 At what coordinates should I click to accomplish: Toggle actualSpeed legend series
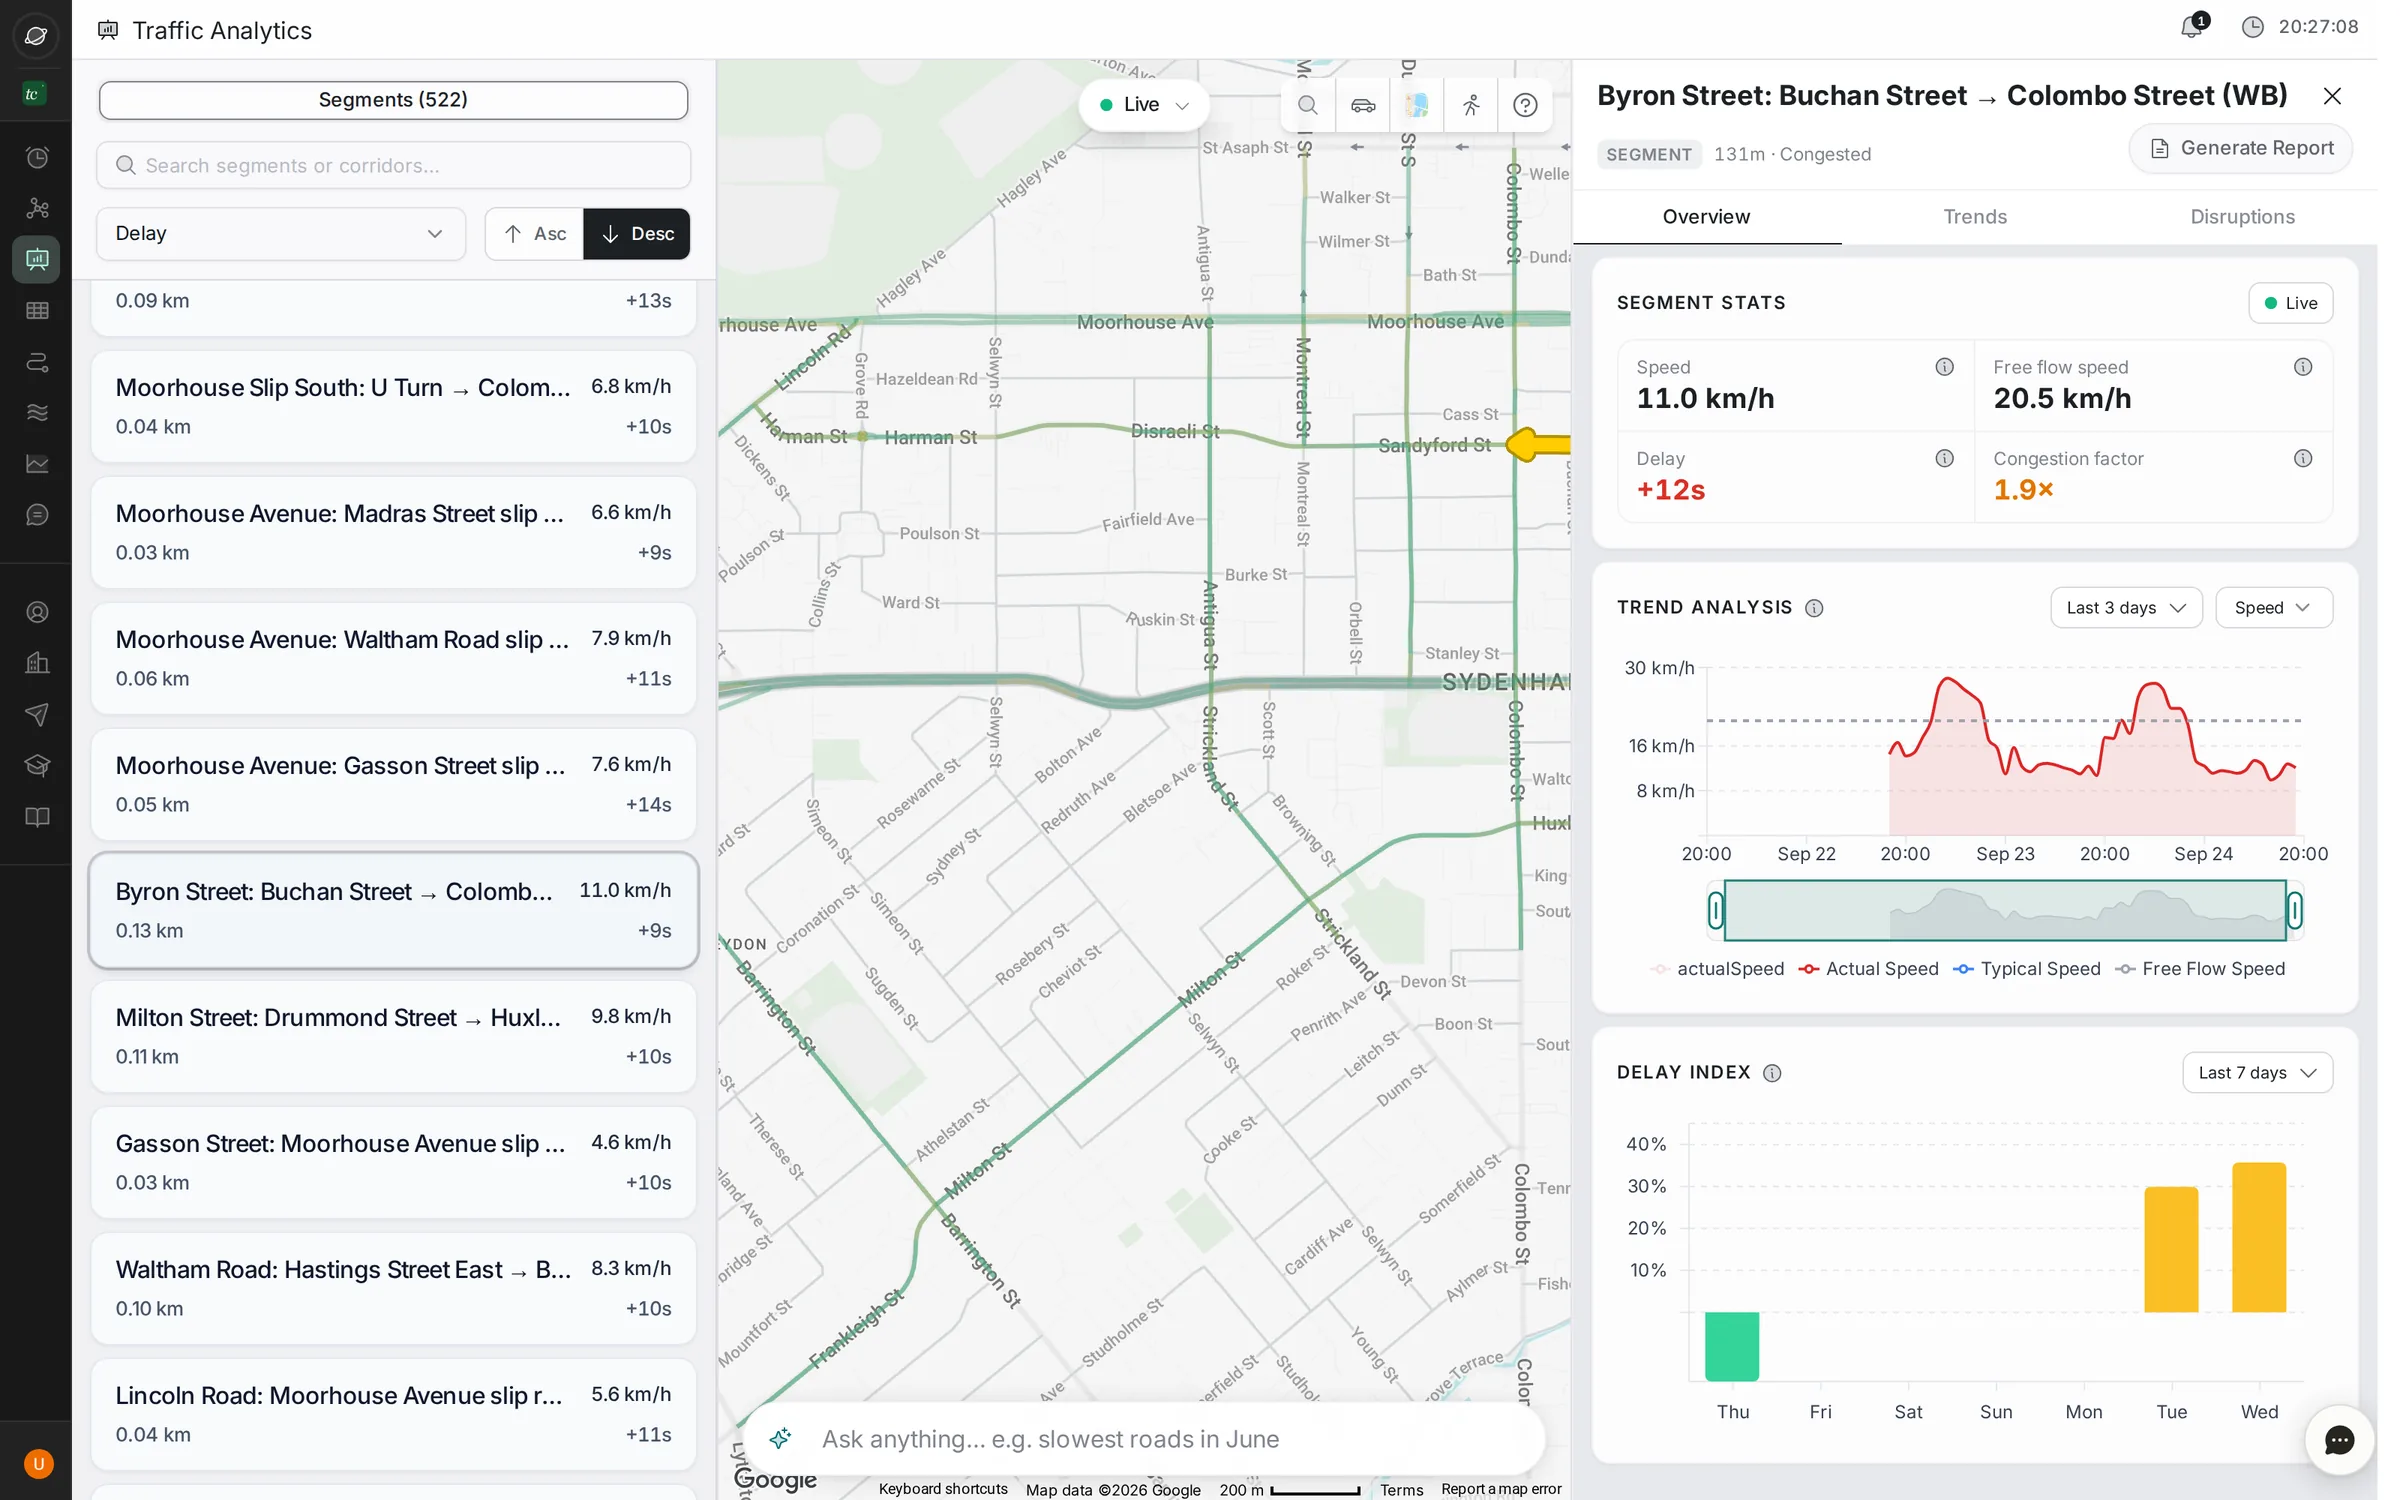[1717, 969]
